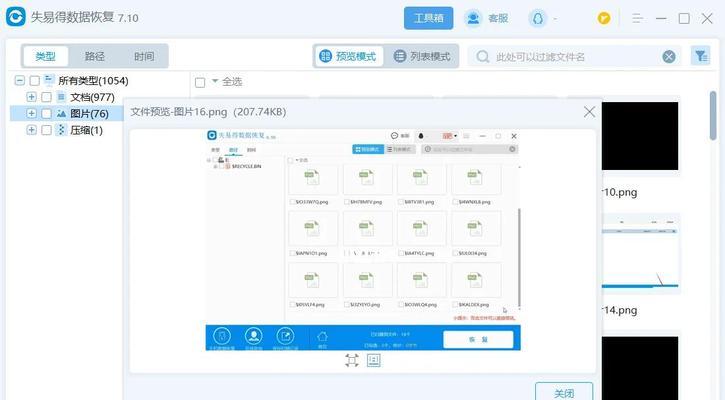Click the 文档 document icon in the tree
The width and height of the screenshot is (725, 400).
(61, 97)
